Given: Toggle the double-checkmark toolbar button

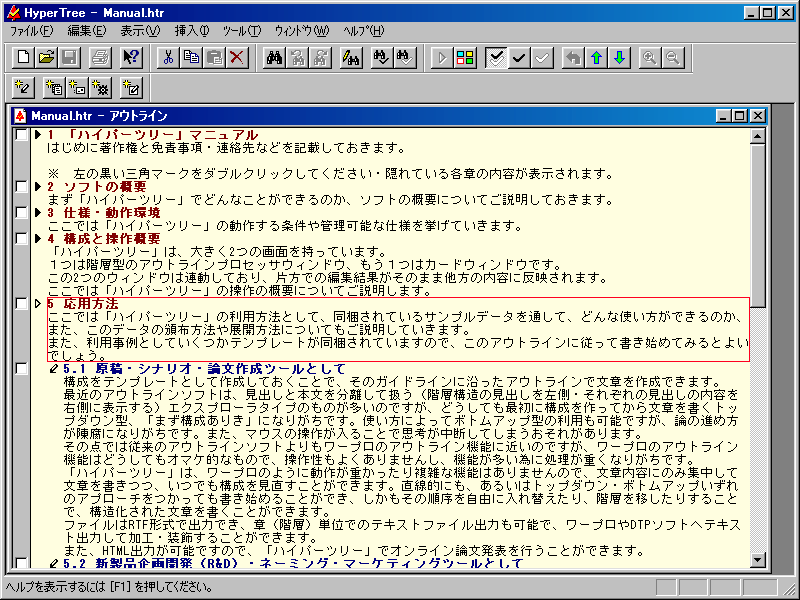Looking at the screenshot, I should click(x=495, y=58).
